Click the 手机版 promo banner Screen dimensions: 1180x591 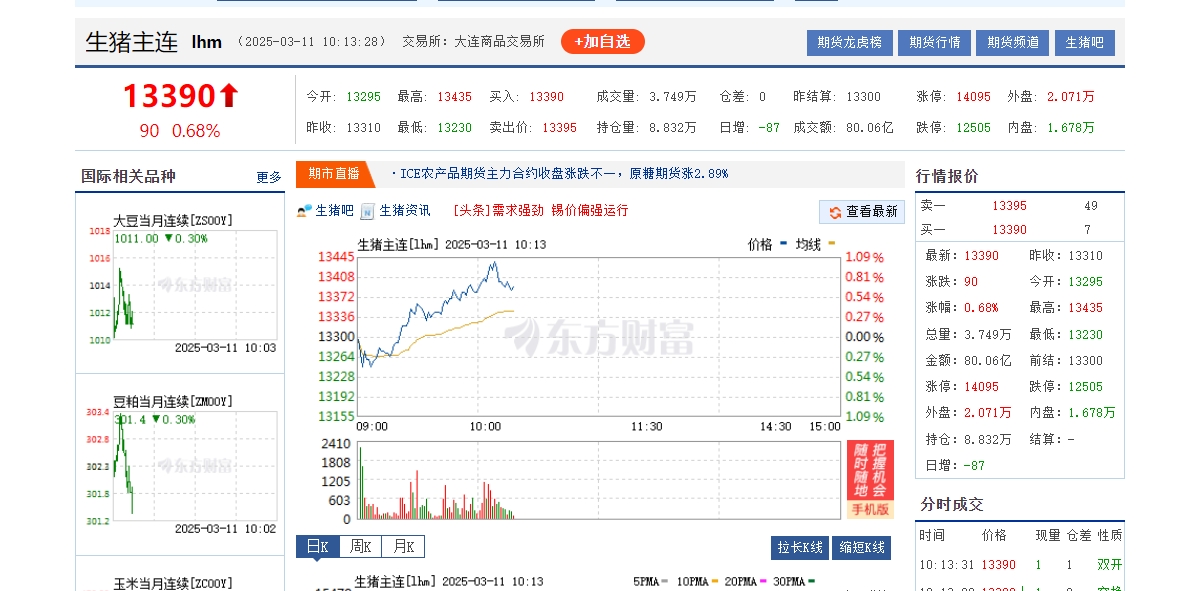click(x=870, y=480)
